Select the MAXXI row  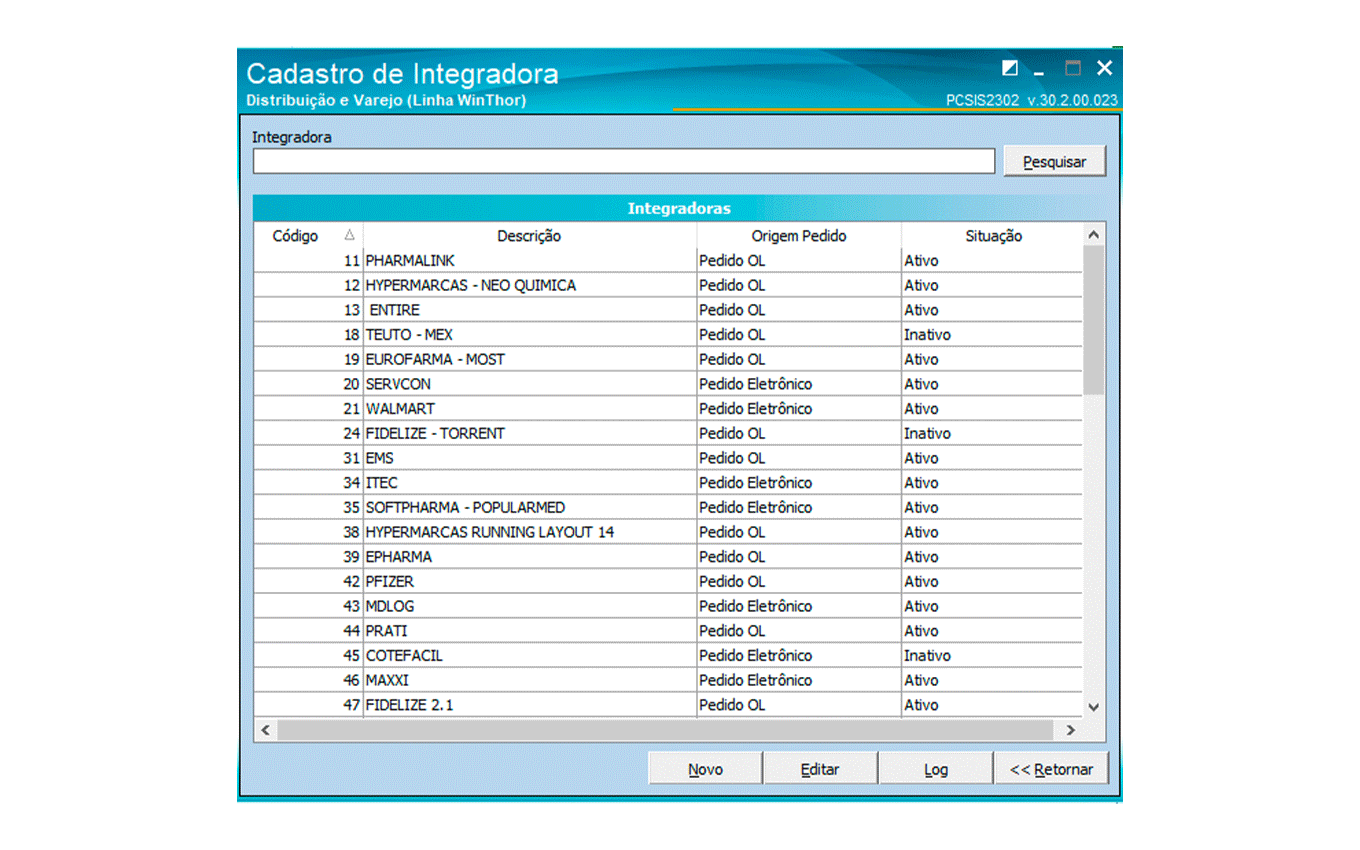pos(668,680)
